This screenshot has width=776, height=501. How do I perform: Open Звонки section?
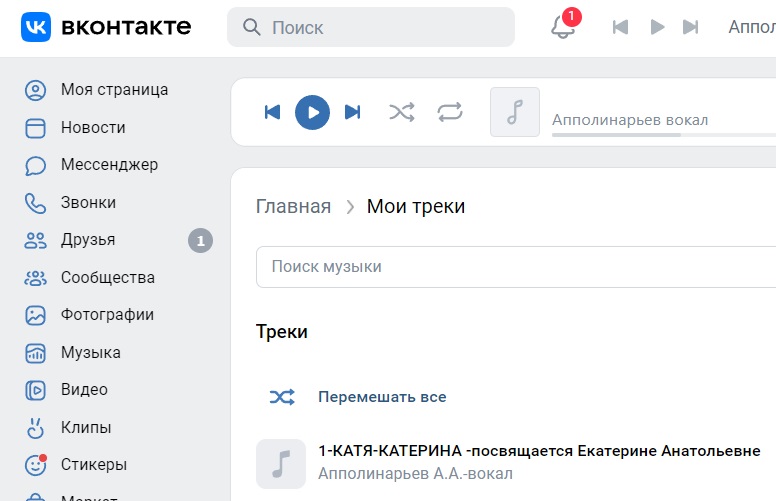(x=88, y=202)
